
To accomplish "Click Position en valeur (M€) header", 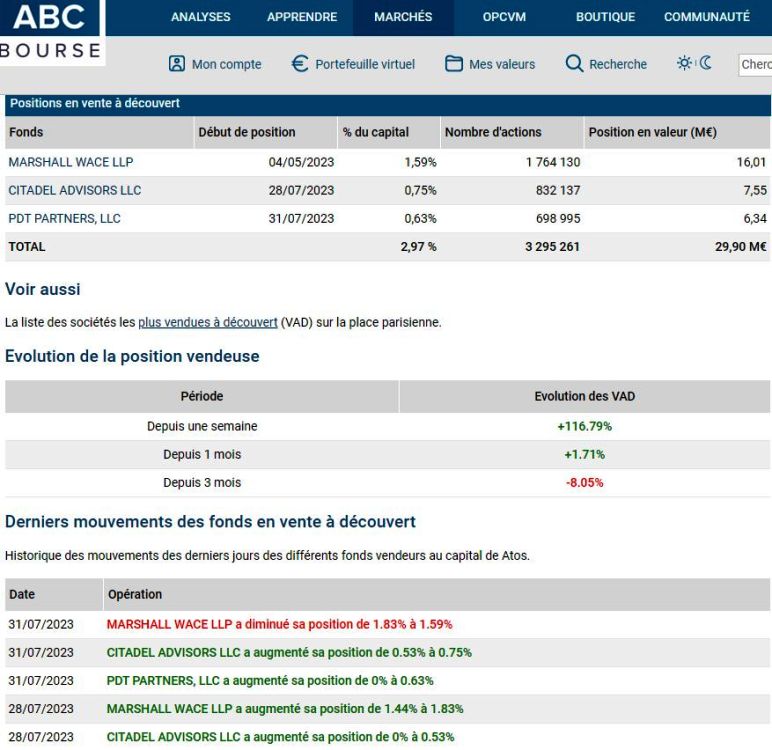I will click(677, 132).
